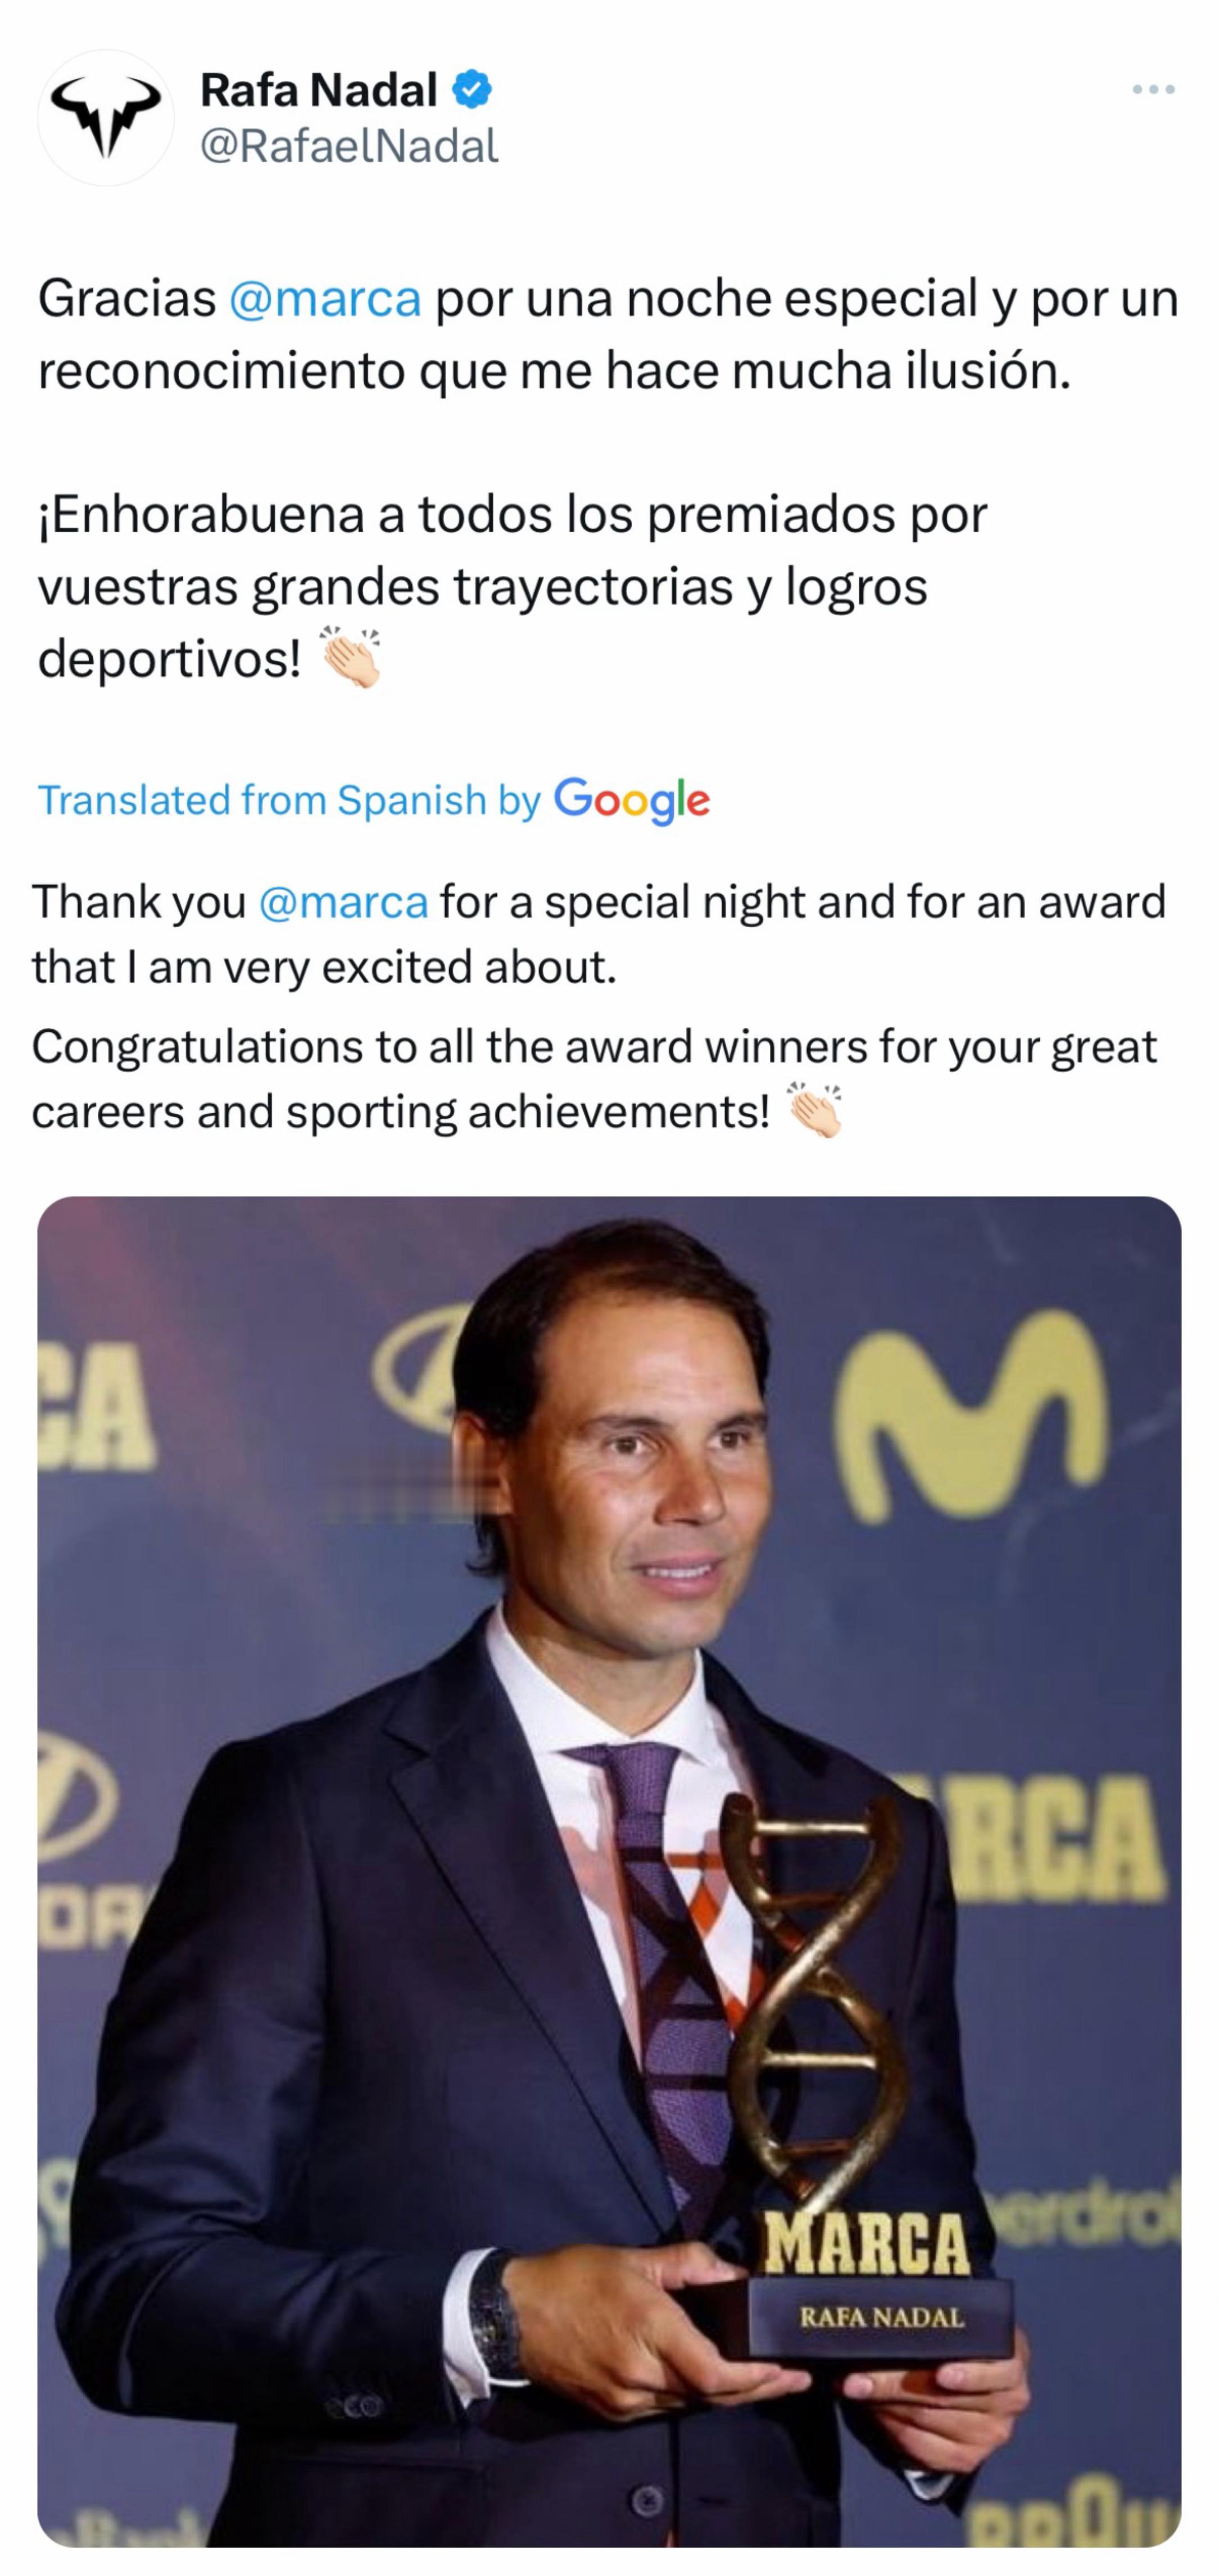
Task: Open the @RafaelNadal handle link
Action: click(x=349, y=146)
